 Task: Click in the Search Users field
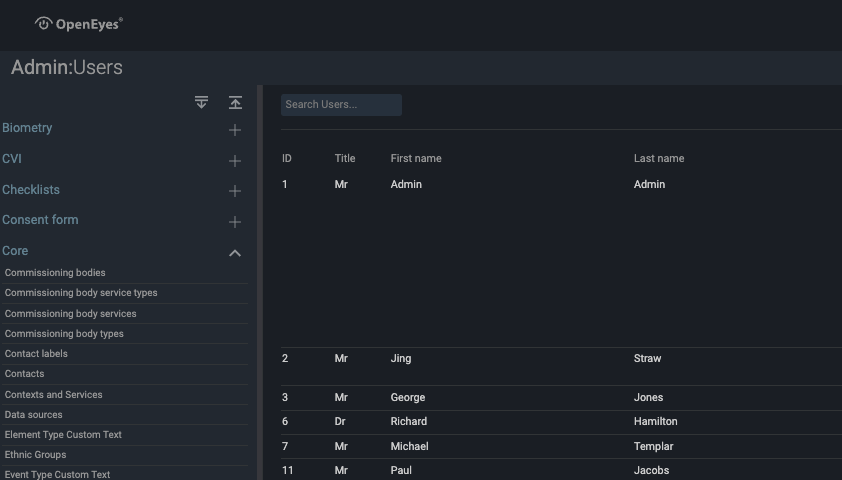(x=341, y=105)
